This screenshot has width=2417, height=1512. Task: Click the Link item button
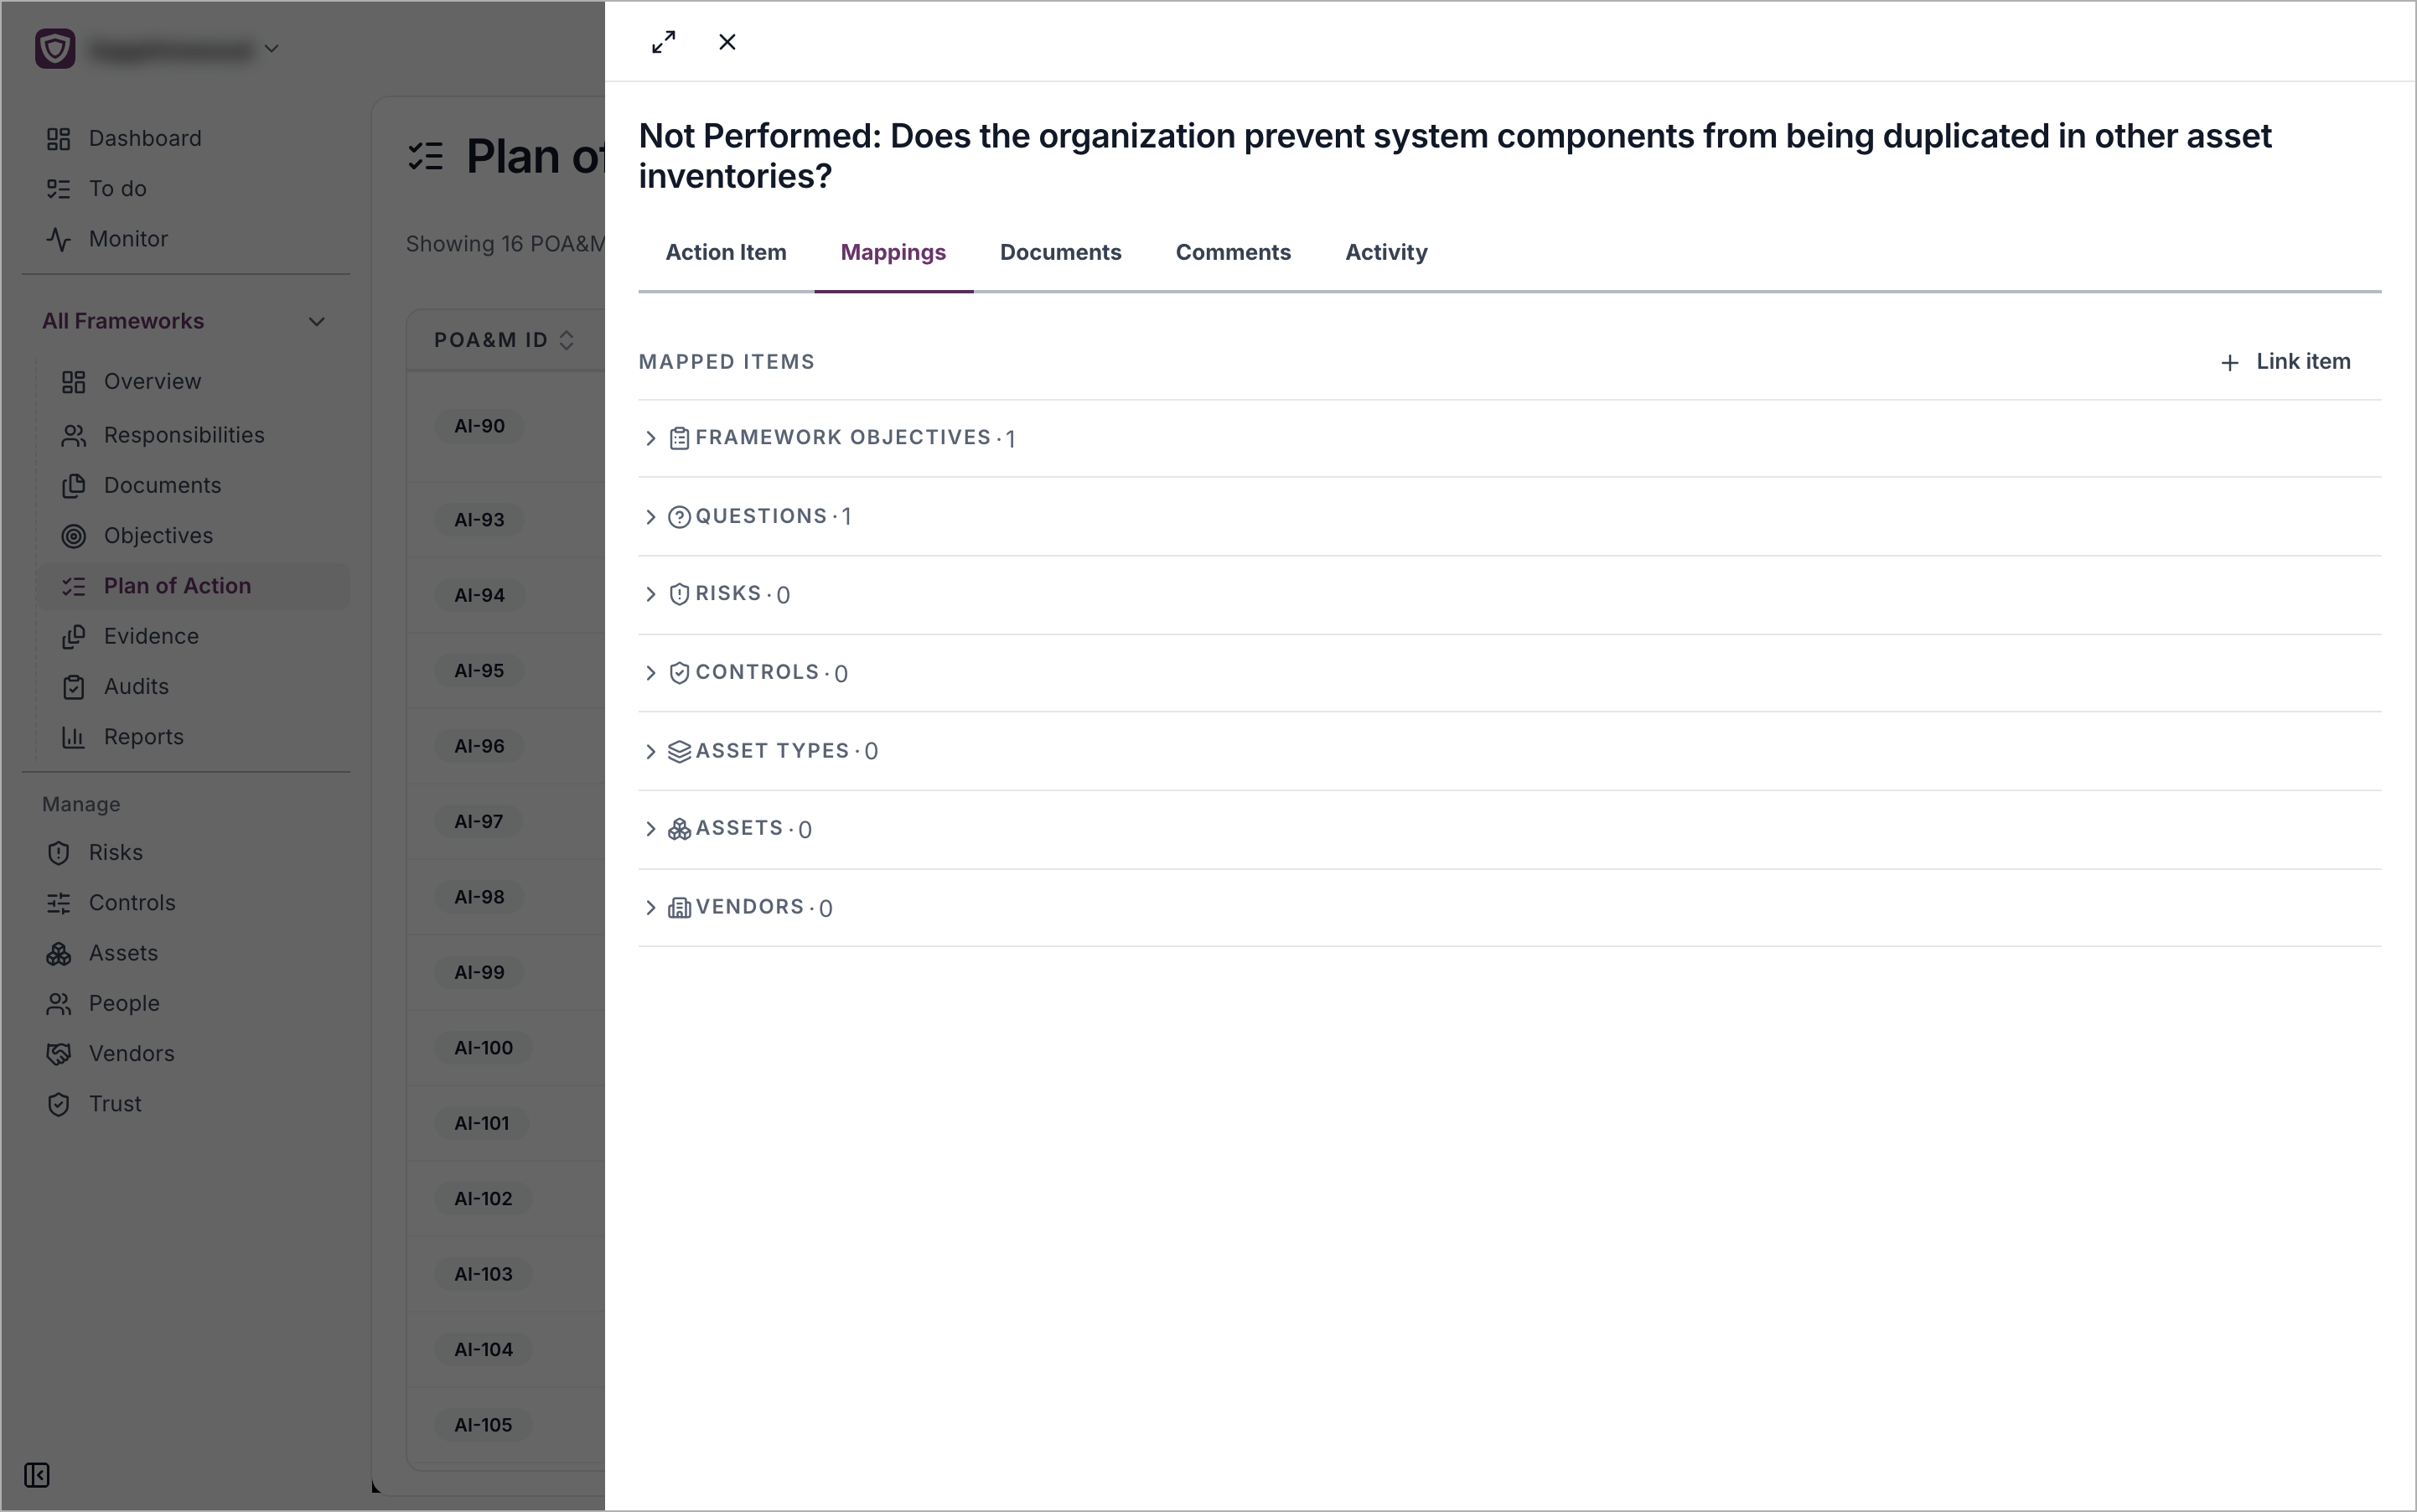[2285, 362]
